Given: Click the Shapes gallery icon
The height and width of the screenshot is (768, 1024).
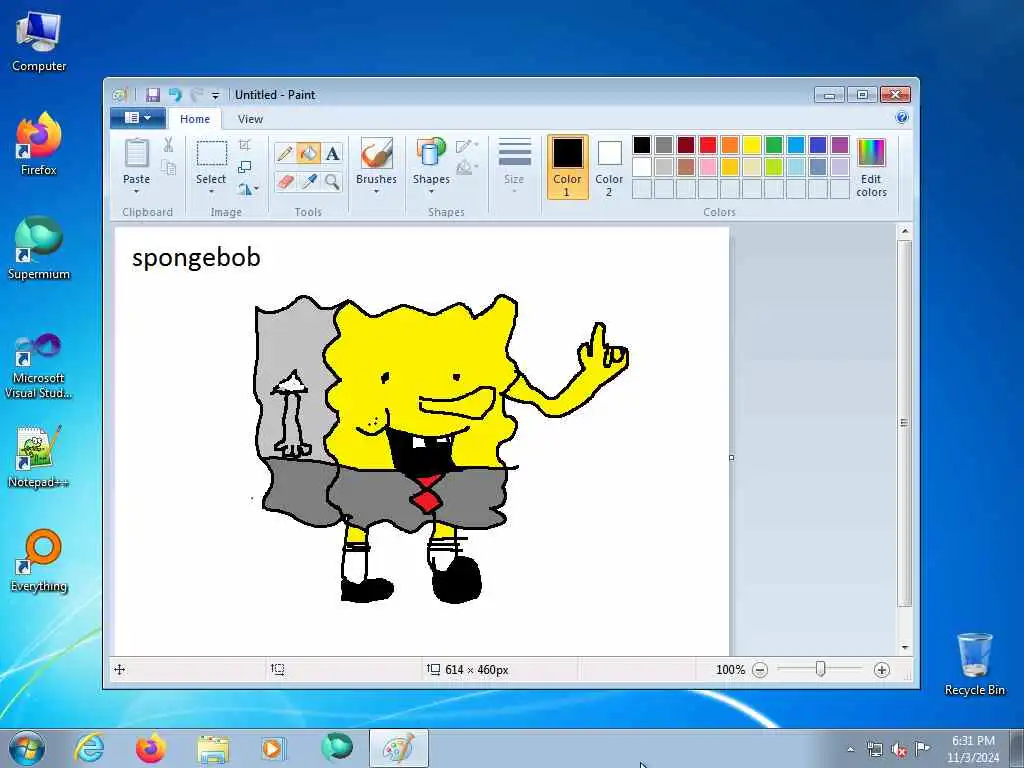Looking at the screenshot, I should (x=430, y=154).
